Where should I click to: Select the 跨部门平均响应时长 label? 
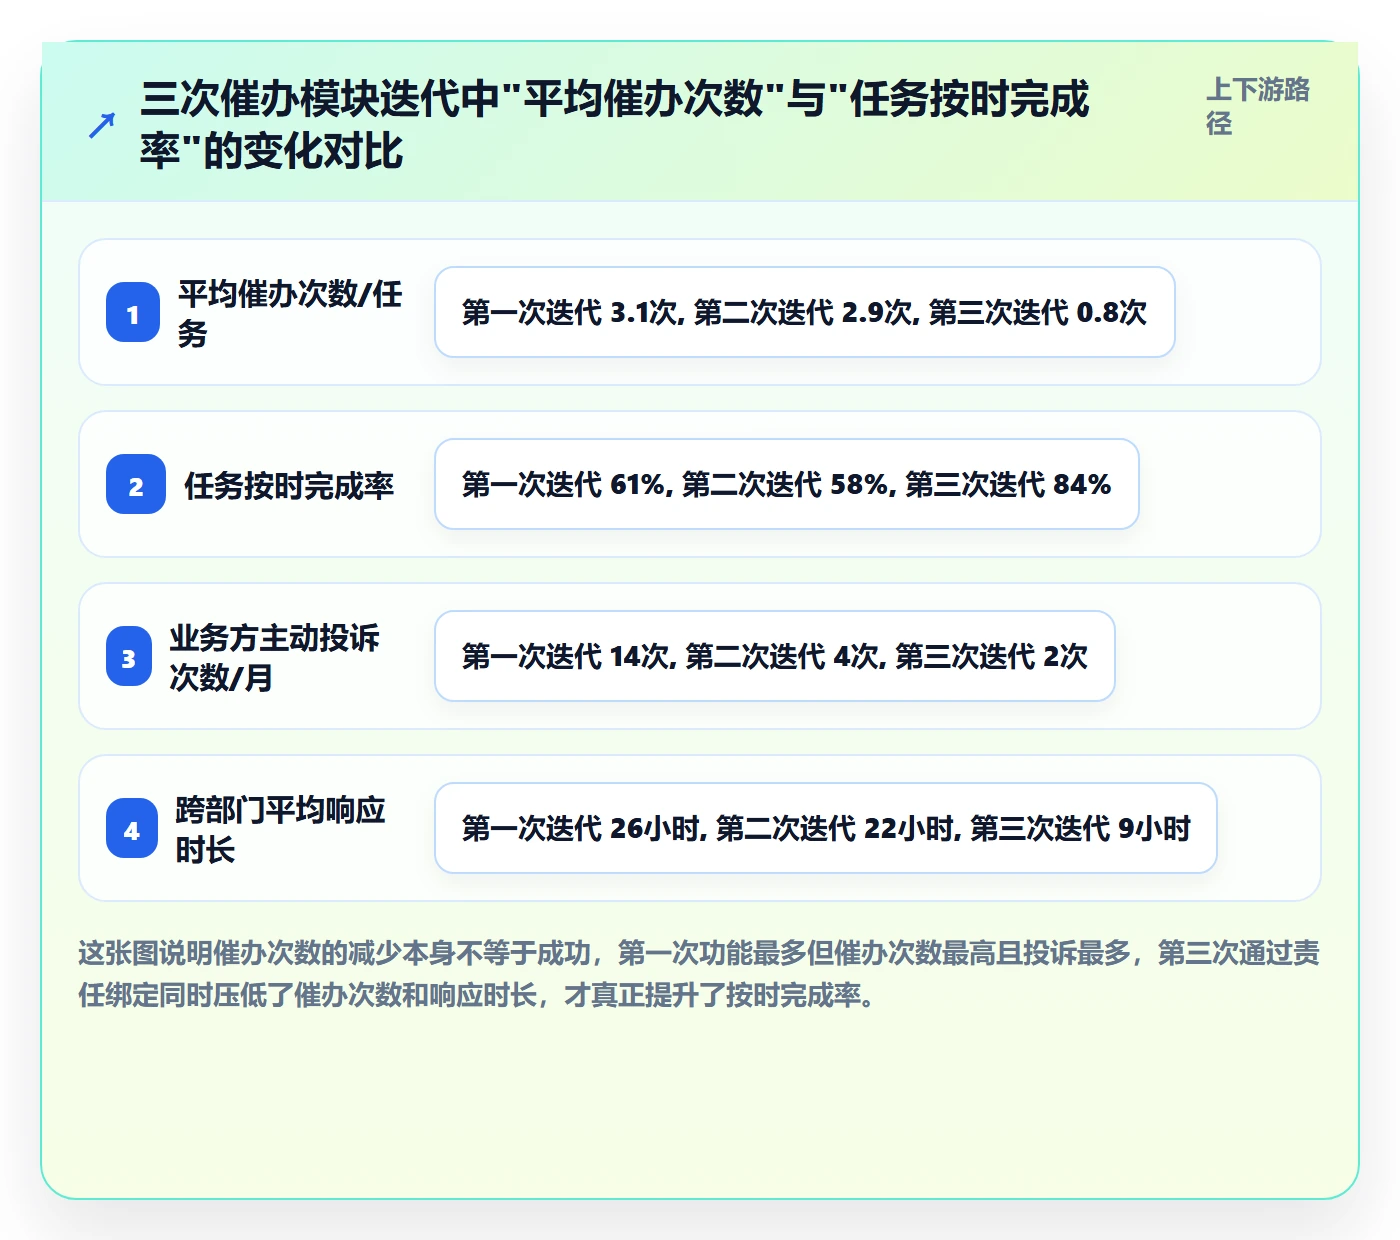(x=281, y=829)
